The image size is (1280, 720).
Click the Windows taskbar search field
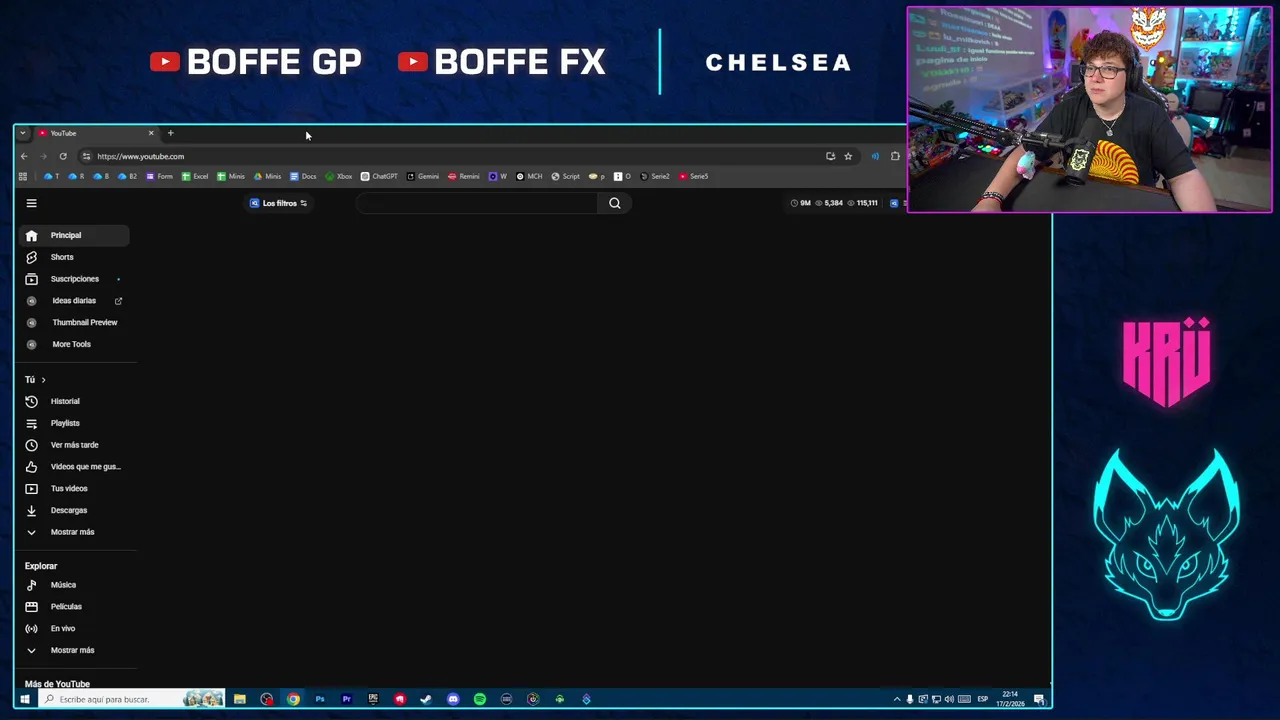click(x=130, y=699)
